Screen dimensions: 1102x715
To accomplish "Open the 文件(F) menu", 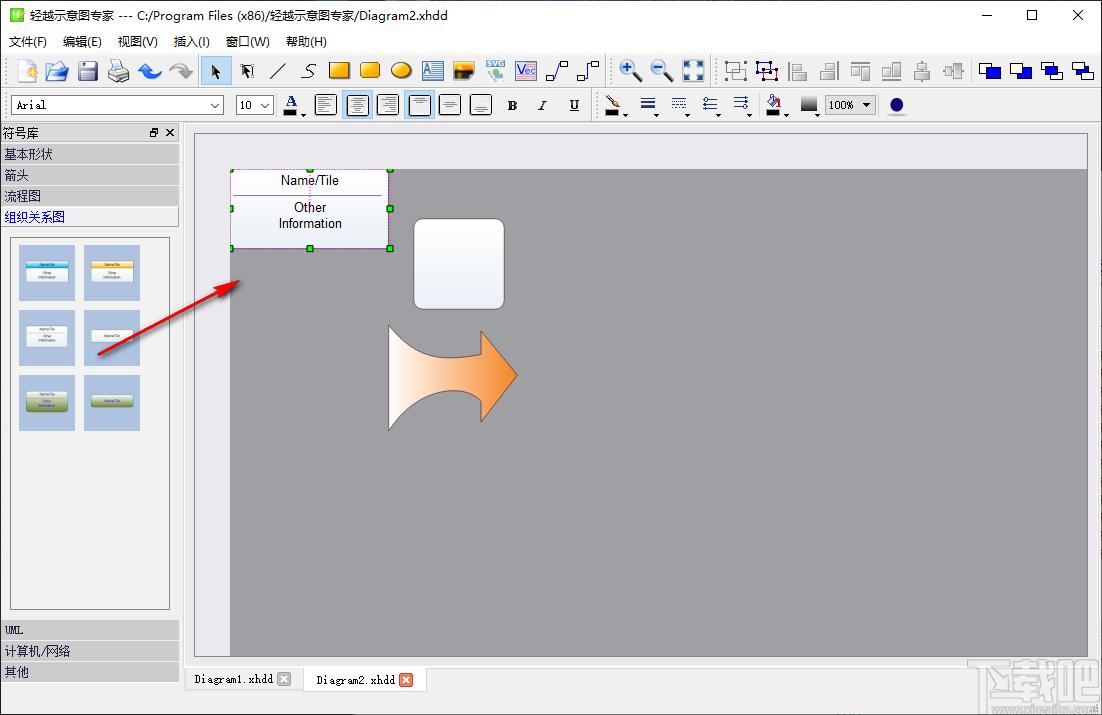I will click(x=27, y=41).
